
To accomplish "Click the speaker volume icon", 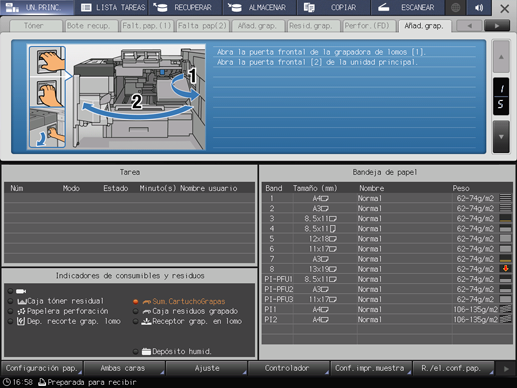I will (479, 7).
